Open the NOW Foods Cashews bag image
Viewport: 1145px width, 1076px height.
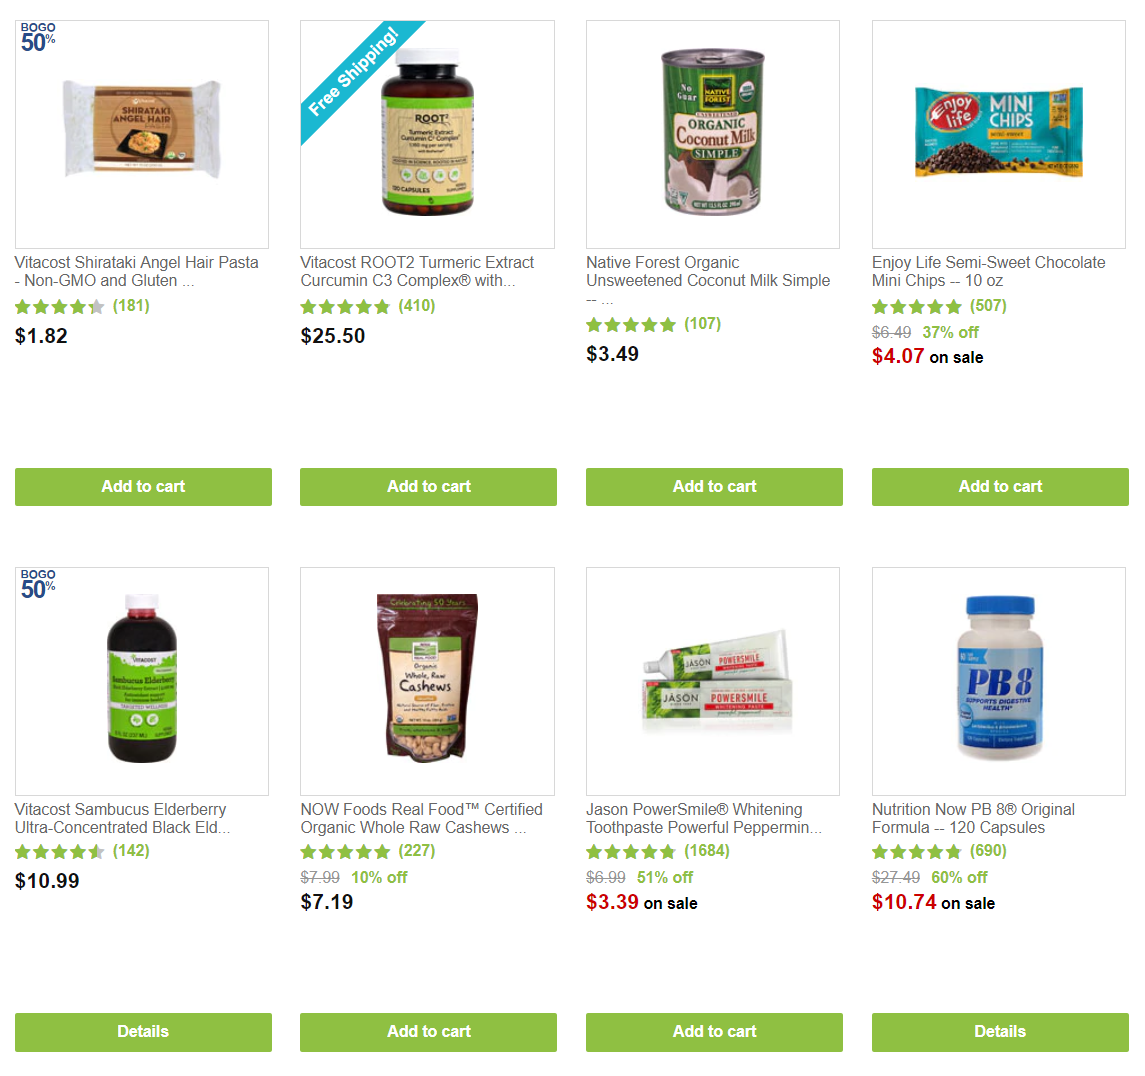pos(427,681)
